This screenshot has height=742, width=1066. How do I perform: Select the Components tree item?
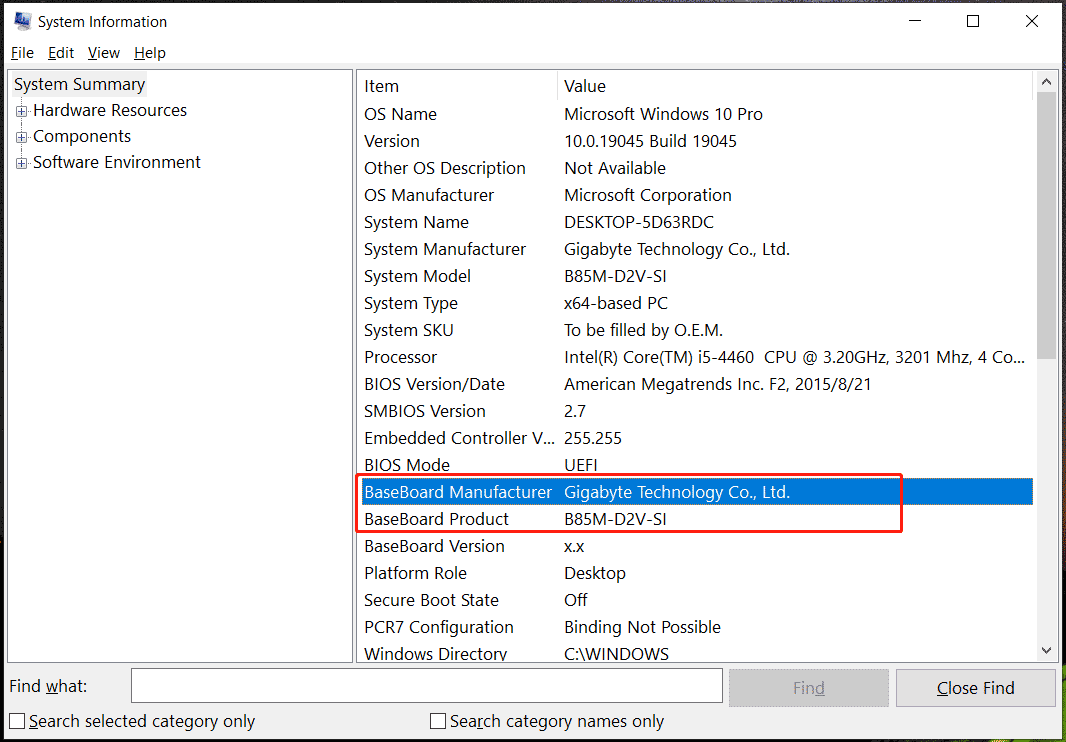[82, 136]
